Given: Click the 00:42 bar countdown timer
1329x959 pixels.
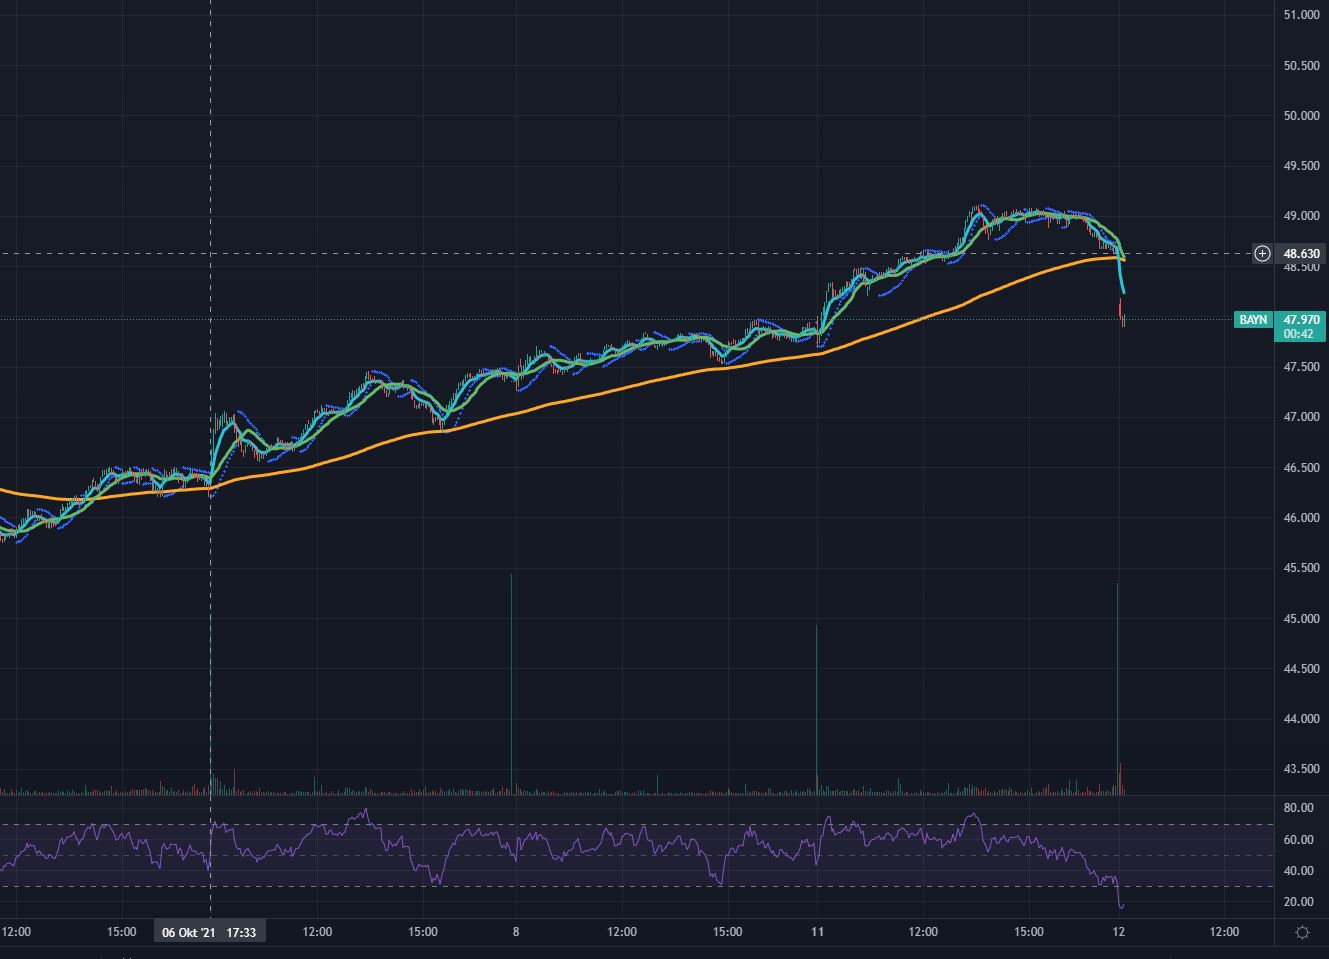Looking at the screenshot, I should pos(1297,334).
